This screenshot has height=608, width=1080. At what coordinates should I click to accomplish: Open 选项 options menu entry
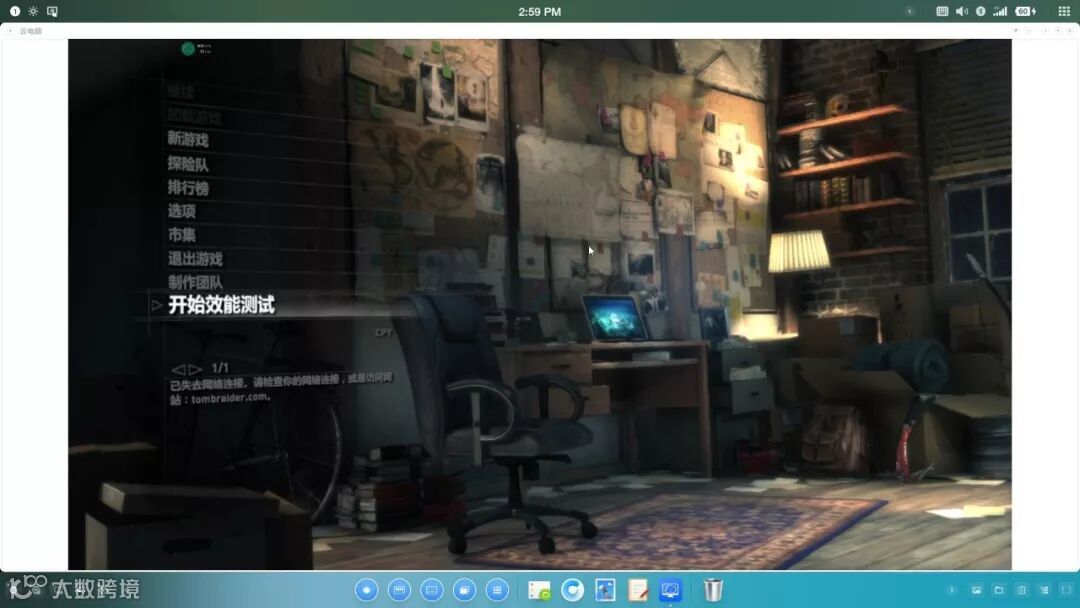coord(182,211)
